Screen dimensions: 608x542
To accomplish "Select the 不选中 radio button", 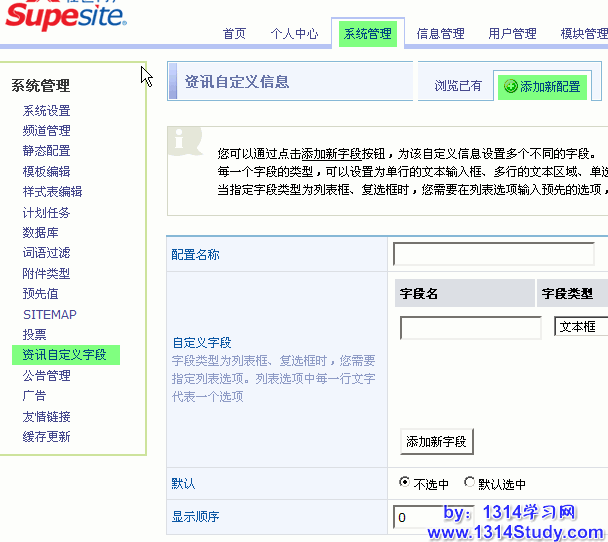I will [x=405, y=482].
